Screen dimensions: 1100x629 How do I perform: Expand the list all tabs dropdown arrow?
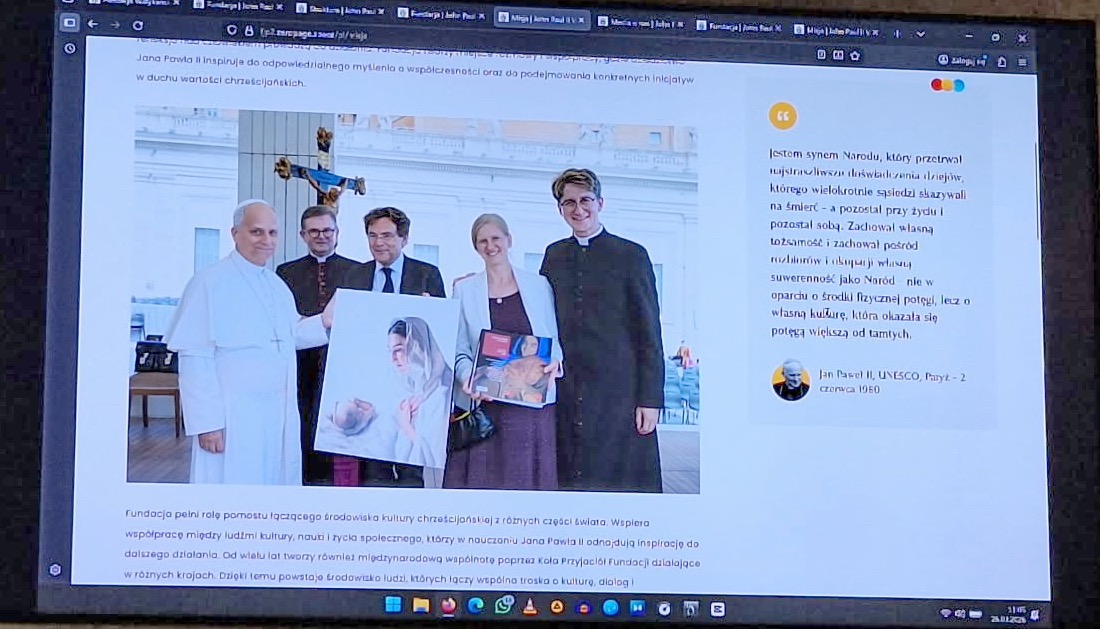point(920,33)
